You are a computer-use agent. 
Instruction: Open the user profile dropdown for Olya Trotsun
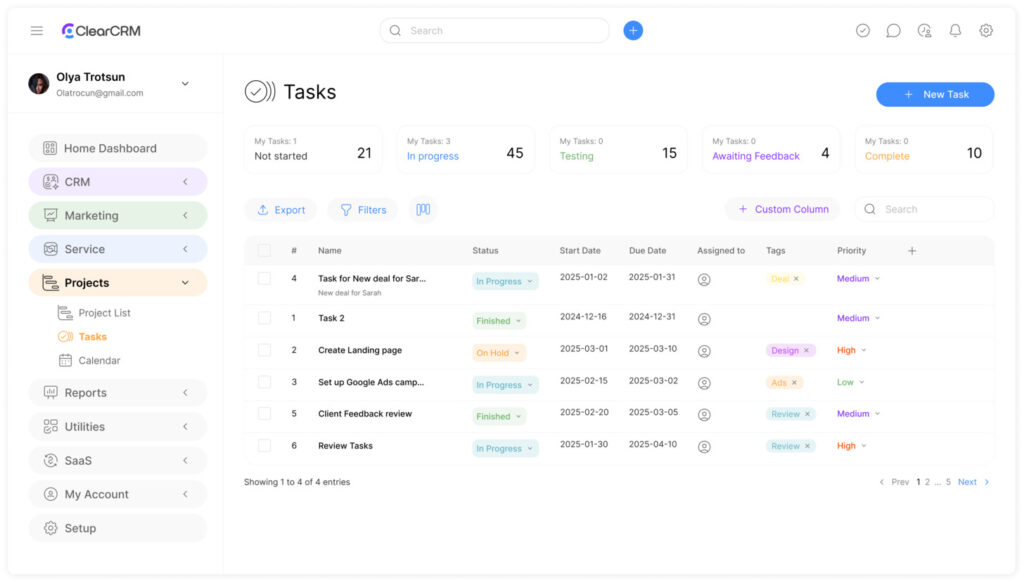click(x=185, y=84)
